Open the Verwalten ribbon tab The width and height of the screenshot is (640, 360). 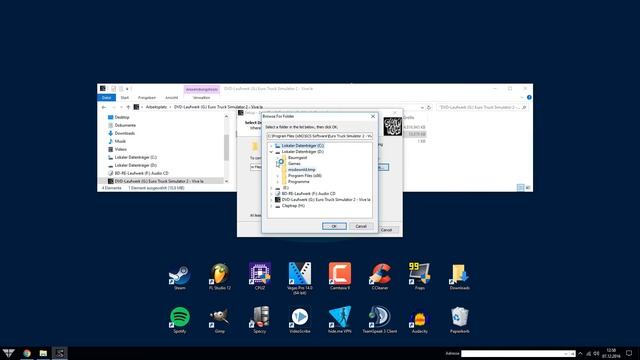click(x=201, y=98)
